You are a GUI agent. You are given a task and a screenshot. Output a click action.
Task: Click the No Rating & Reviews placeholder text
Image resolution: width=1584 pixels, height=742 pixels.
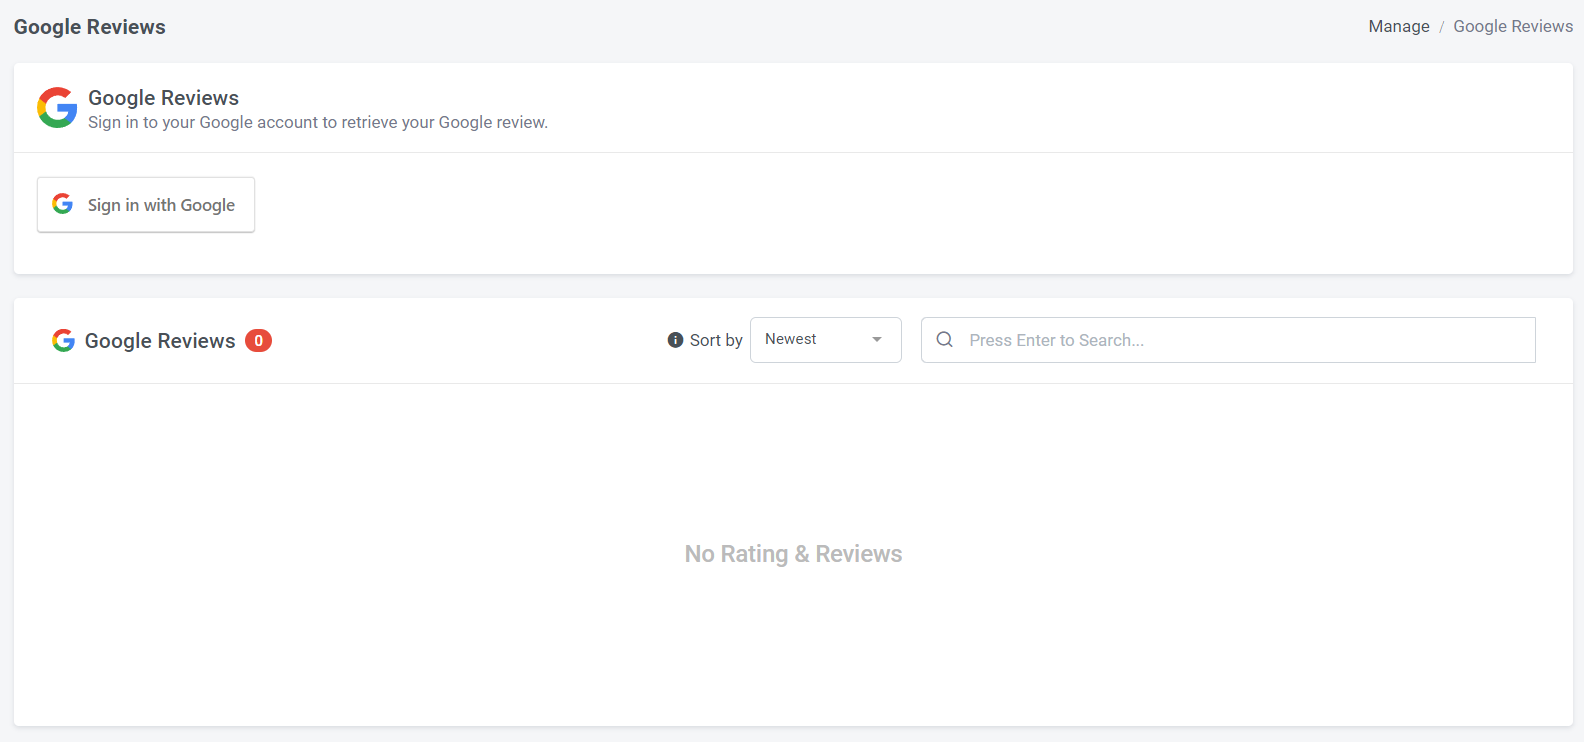(x=793, y=554)
